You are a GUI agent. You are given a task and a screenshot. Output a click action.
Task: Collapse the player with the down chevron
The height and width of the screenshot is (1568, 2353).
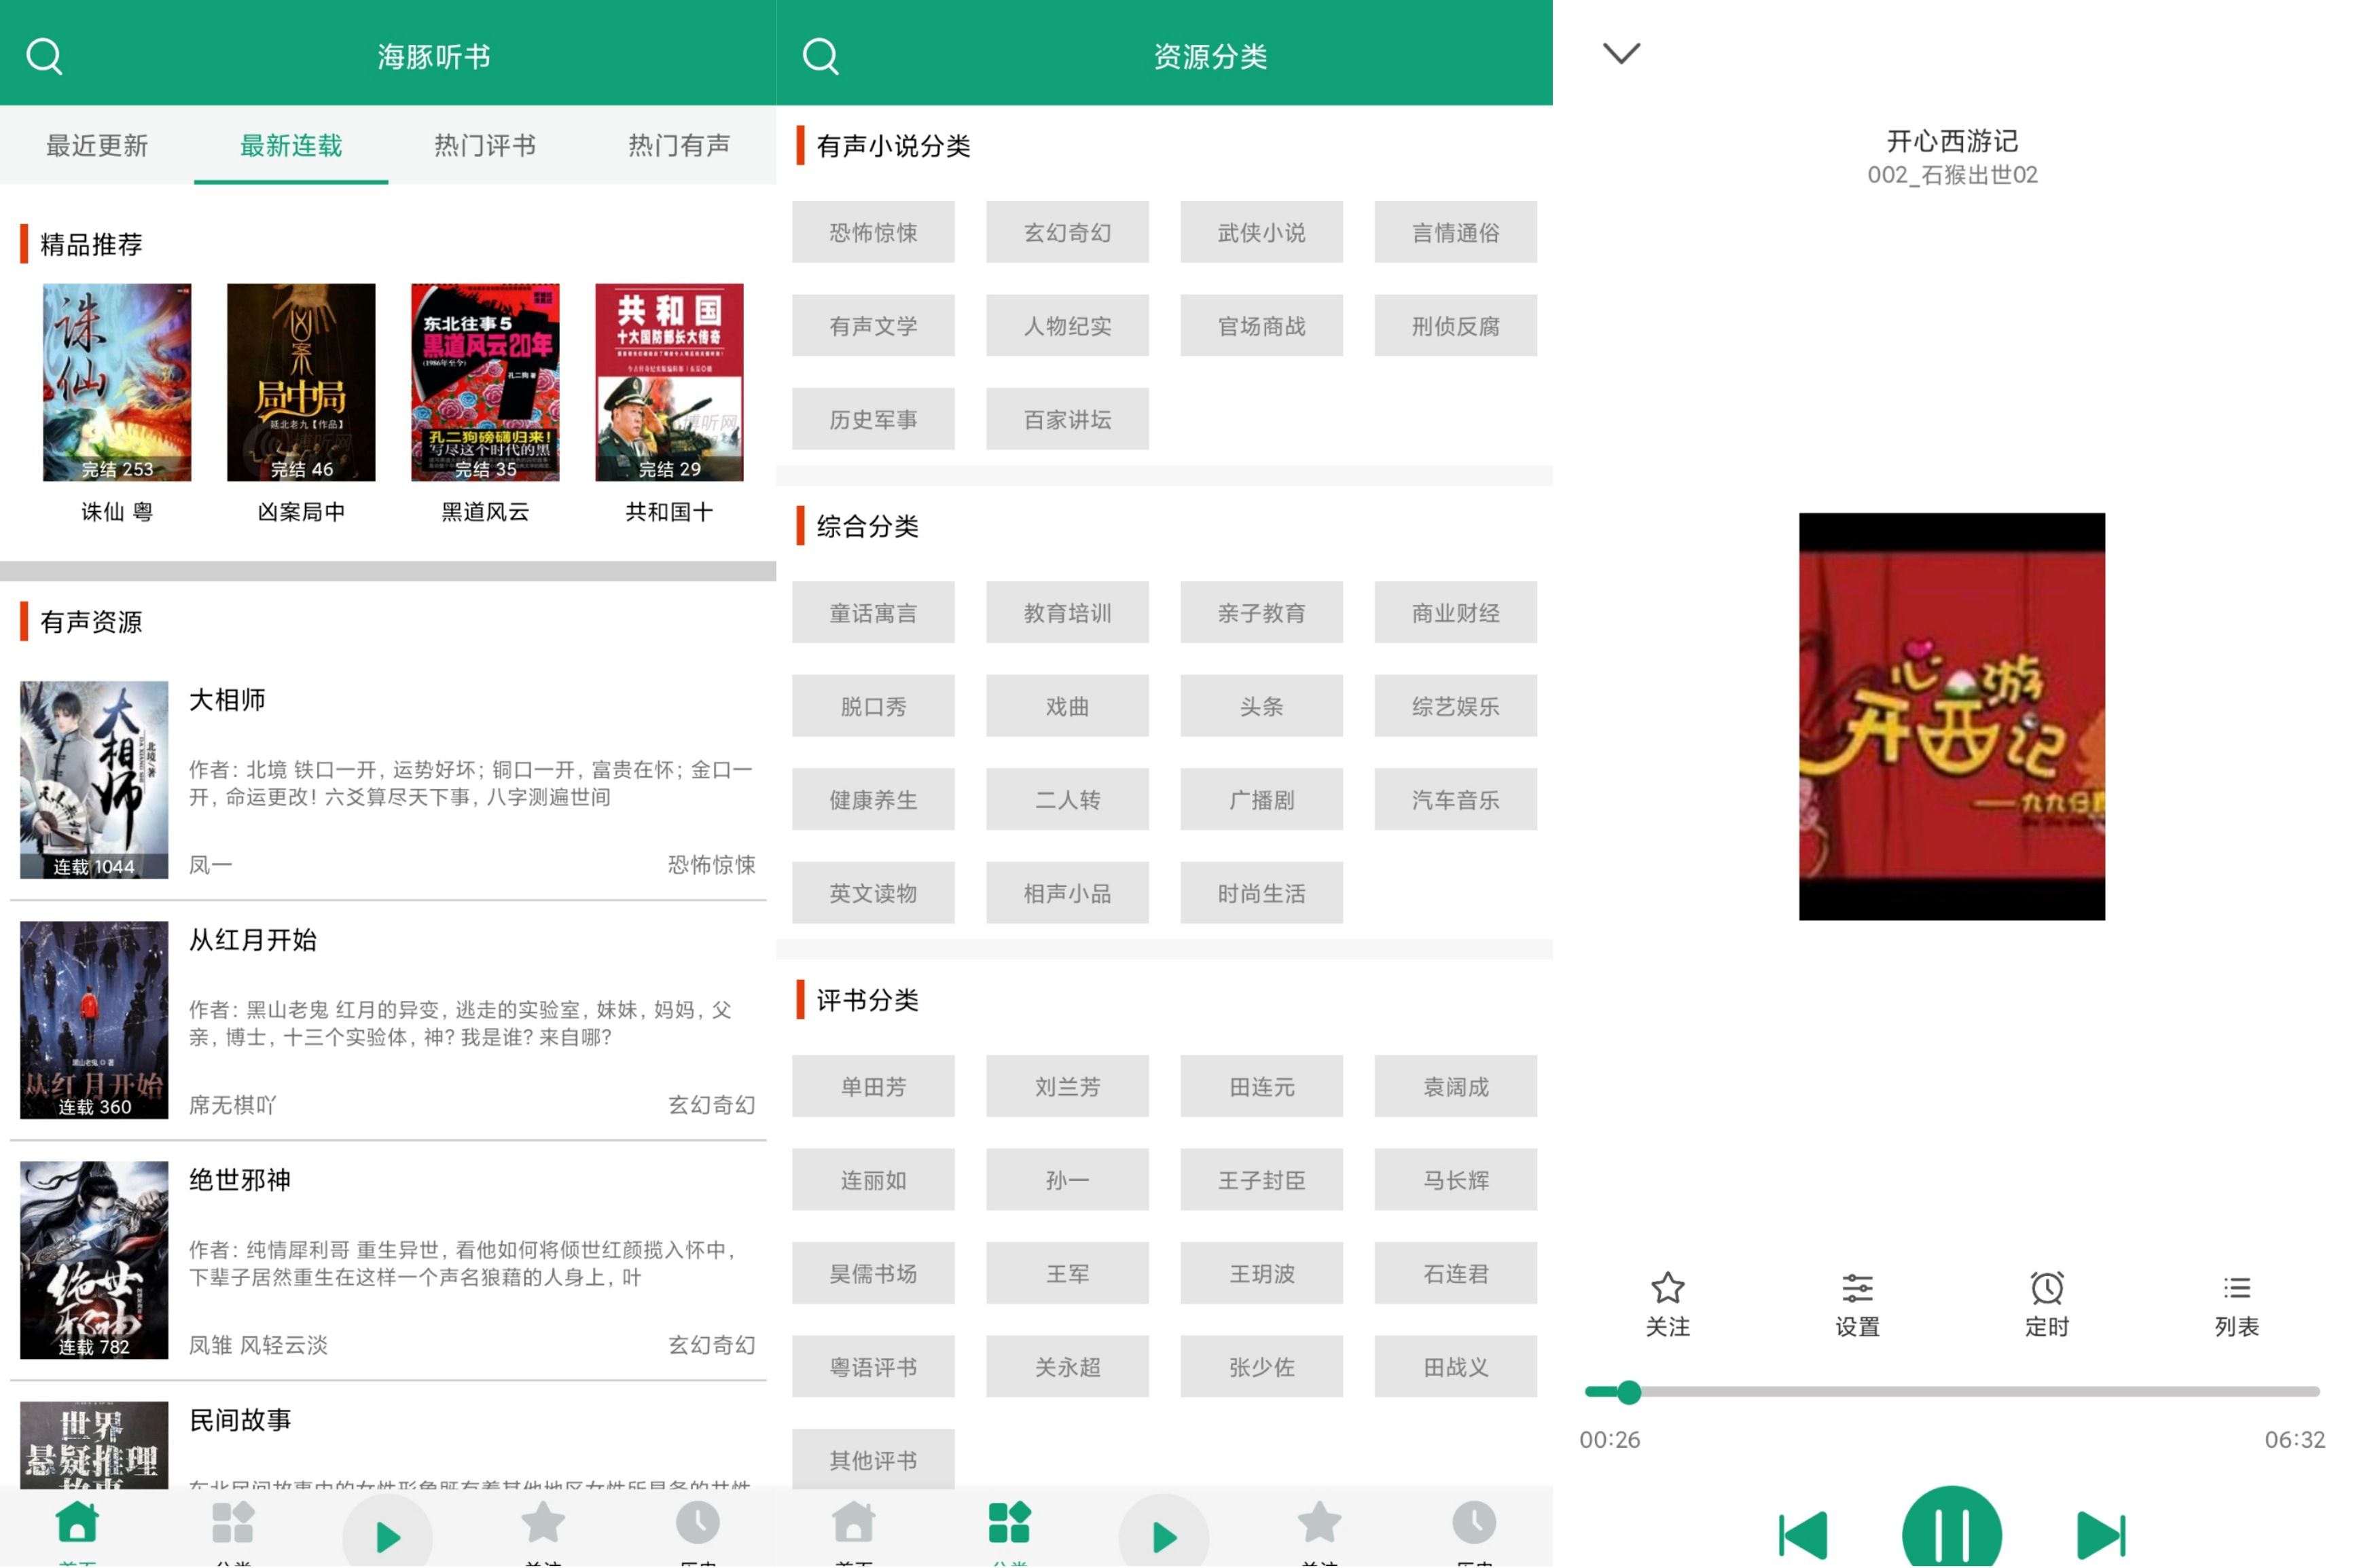pos(1621,51)
